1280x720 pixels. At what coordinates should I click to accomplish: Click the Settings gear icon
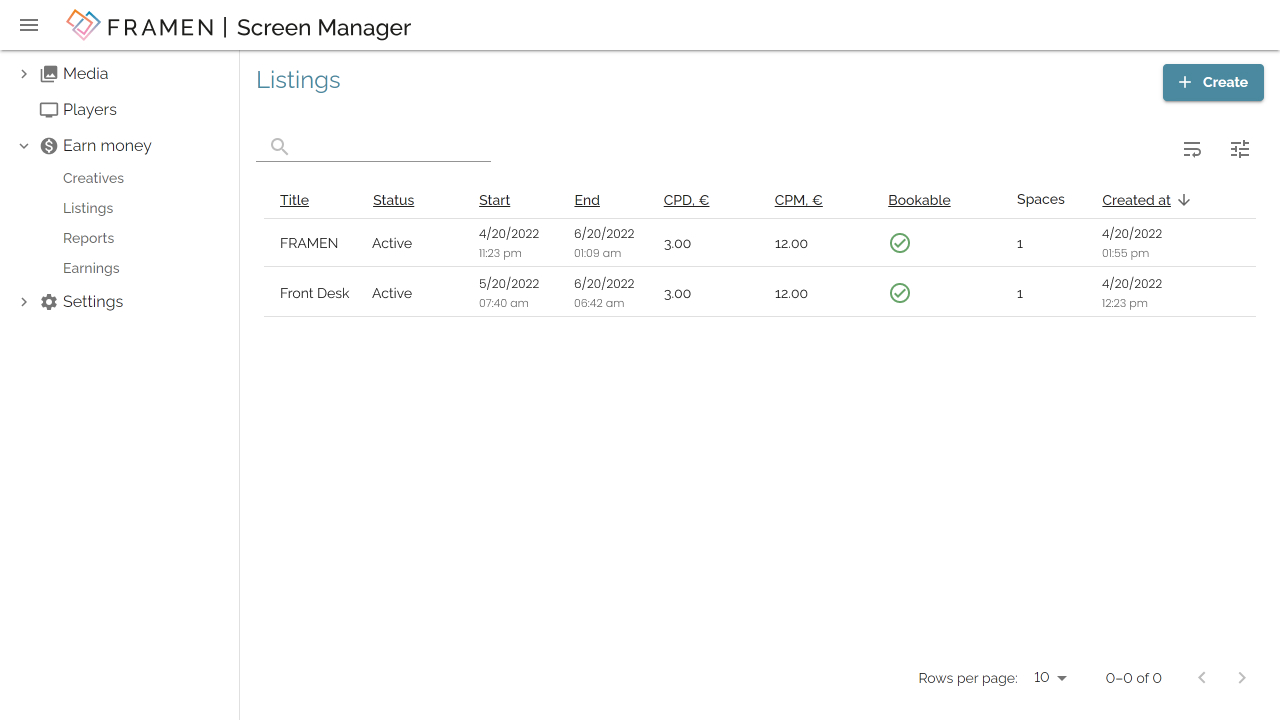point(49,302)
